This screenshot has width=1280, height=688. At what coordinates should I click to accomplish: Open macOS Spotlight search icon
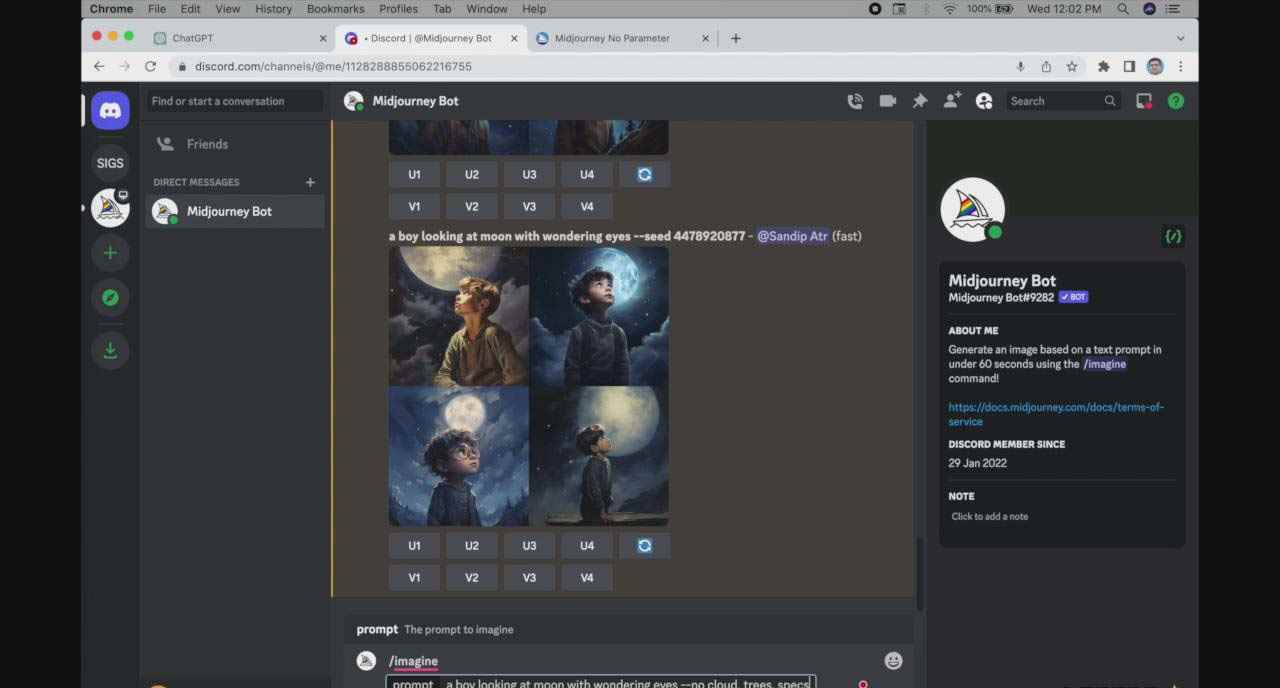click(1123, 9)
